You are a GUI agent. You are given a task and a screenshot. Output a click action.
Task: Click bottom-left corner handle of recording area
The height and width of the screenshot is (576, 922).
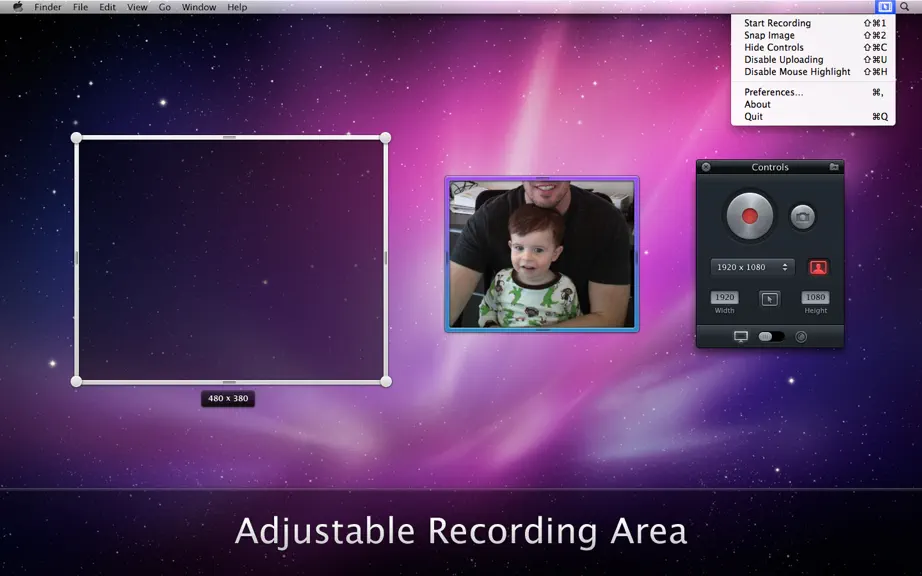(x=76, y=381)
